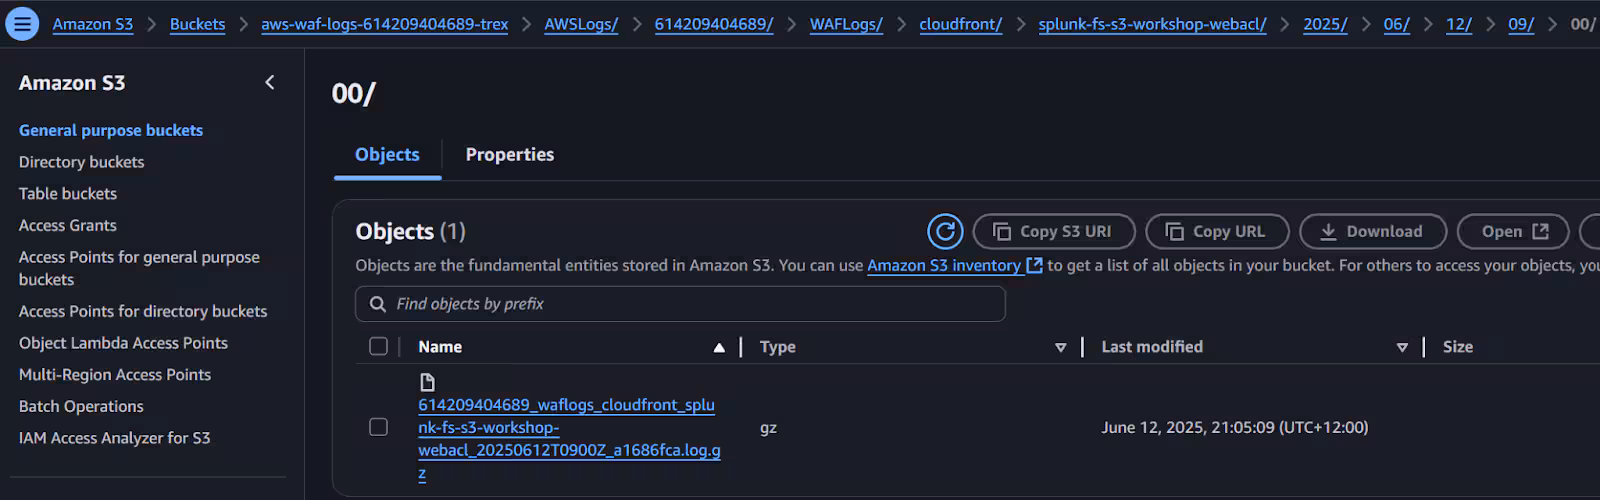Select the waflogs log.gz object checkbox

378,427
